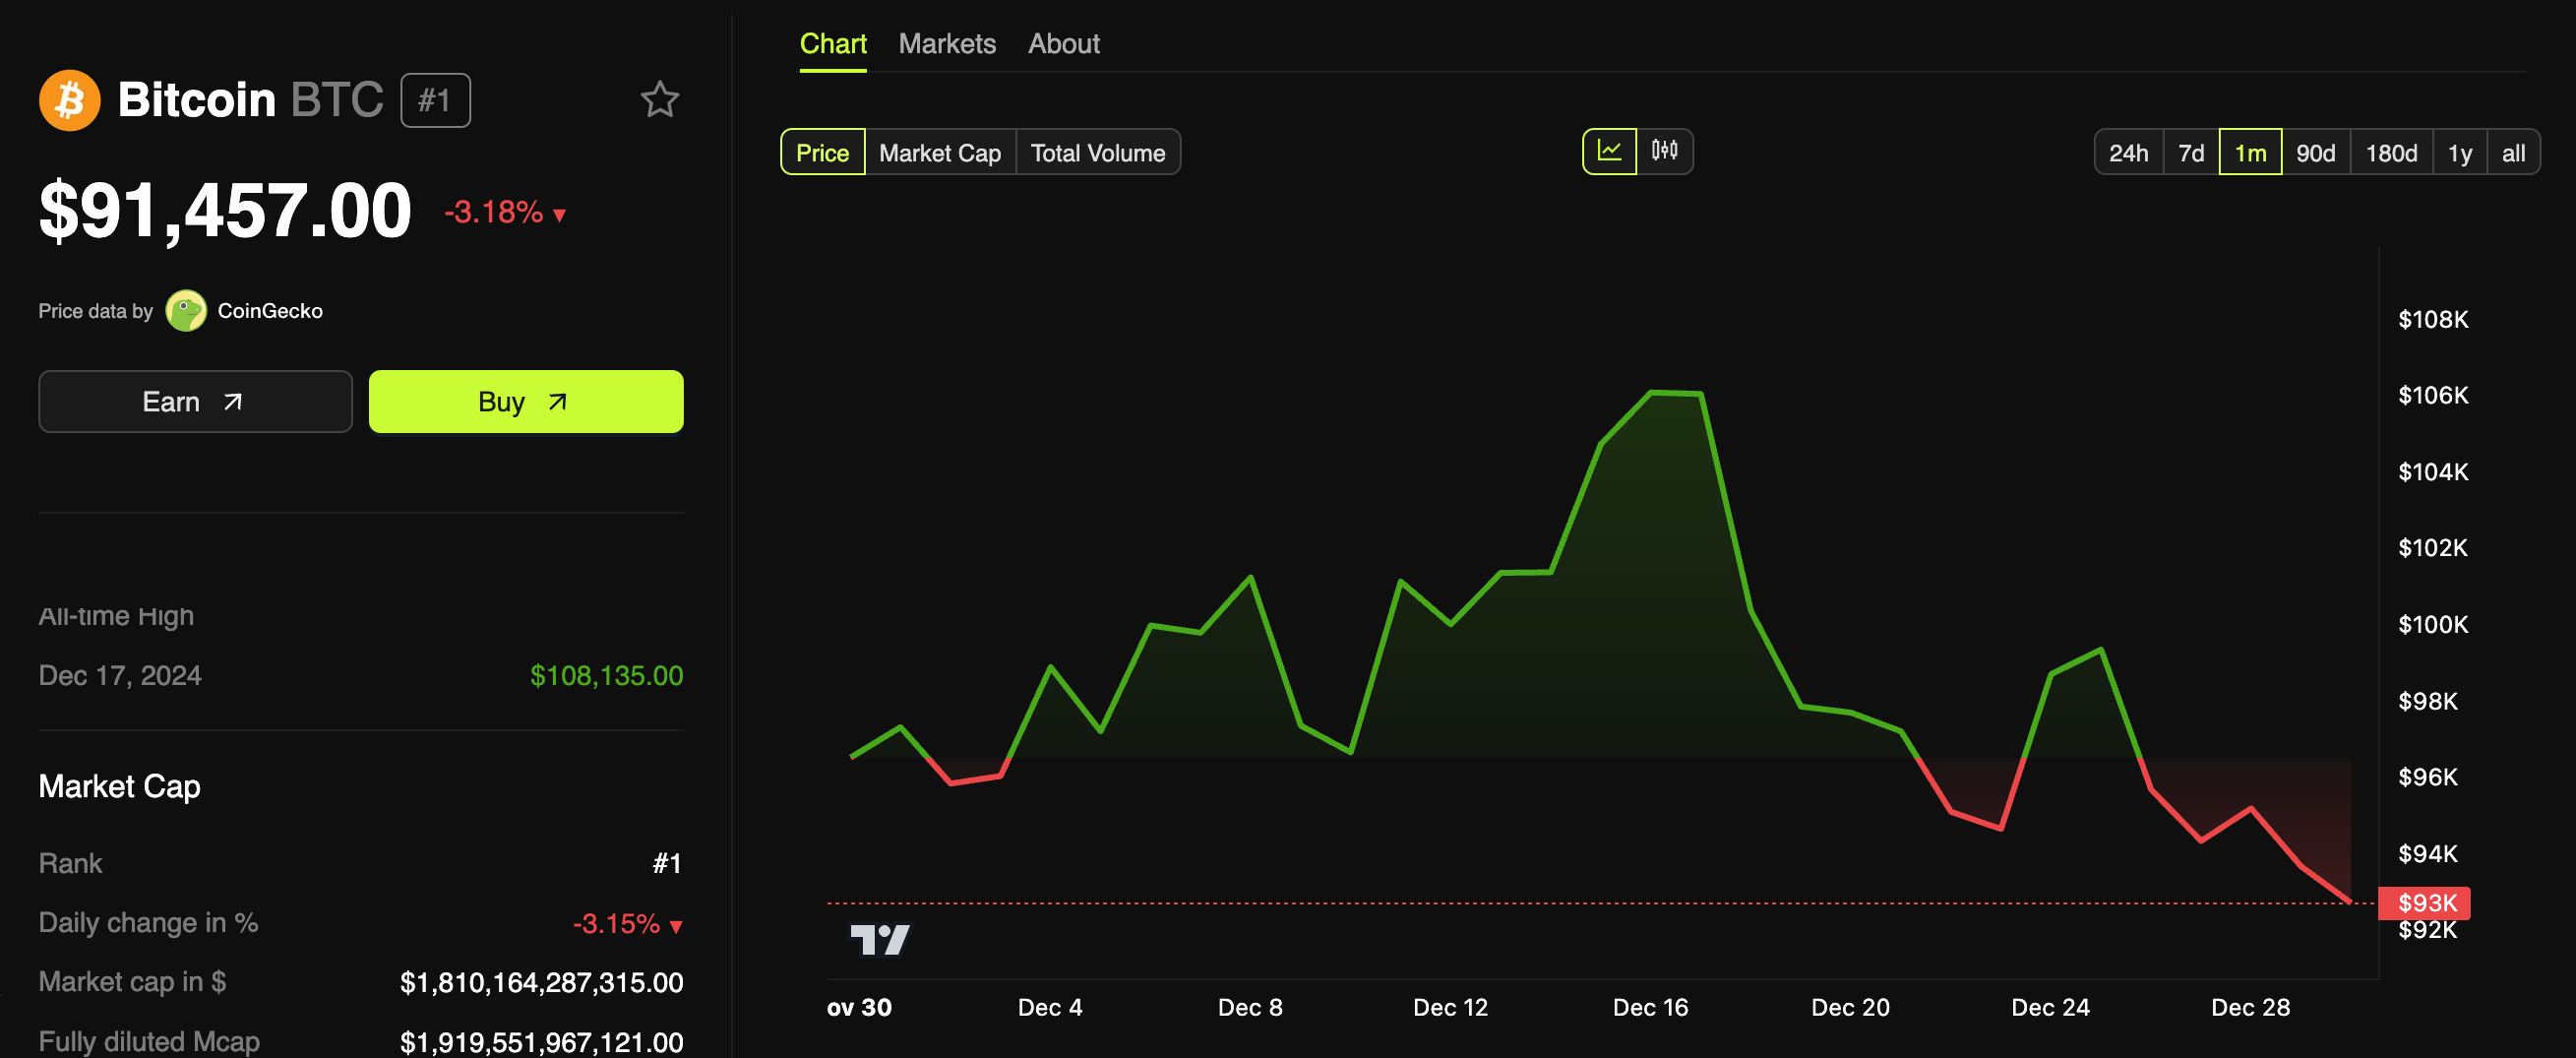The height and width of the screenshot is (1058, 2576).
Task: Click the Dec 17, 2024 date text
Action: coord(120,676)
